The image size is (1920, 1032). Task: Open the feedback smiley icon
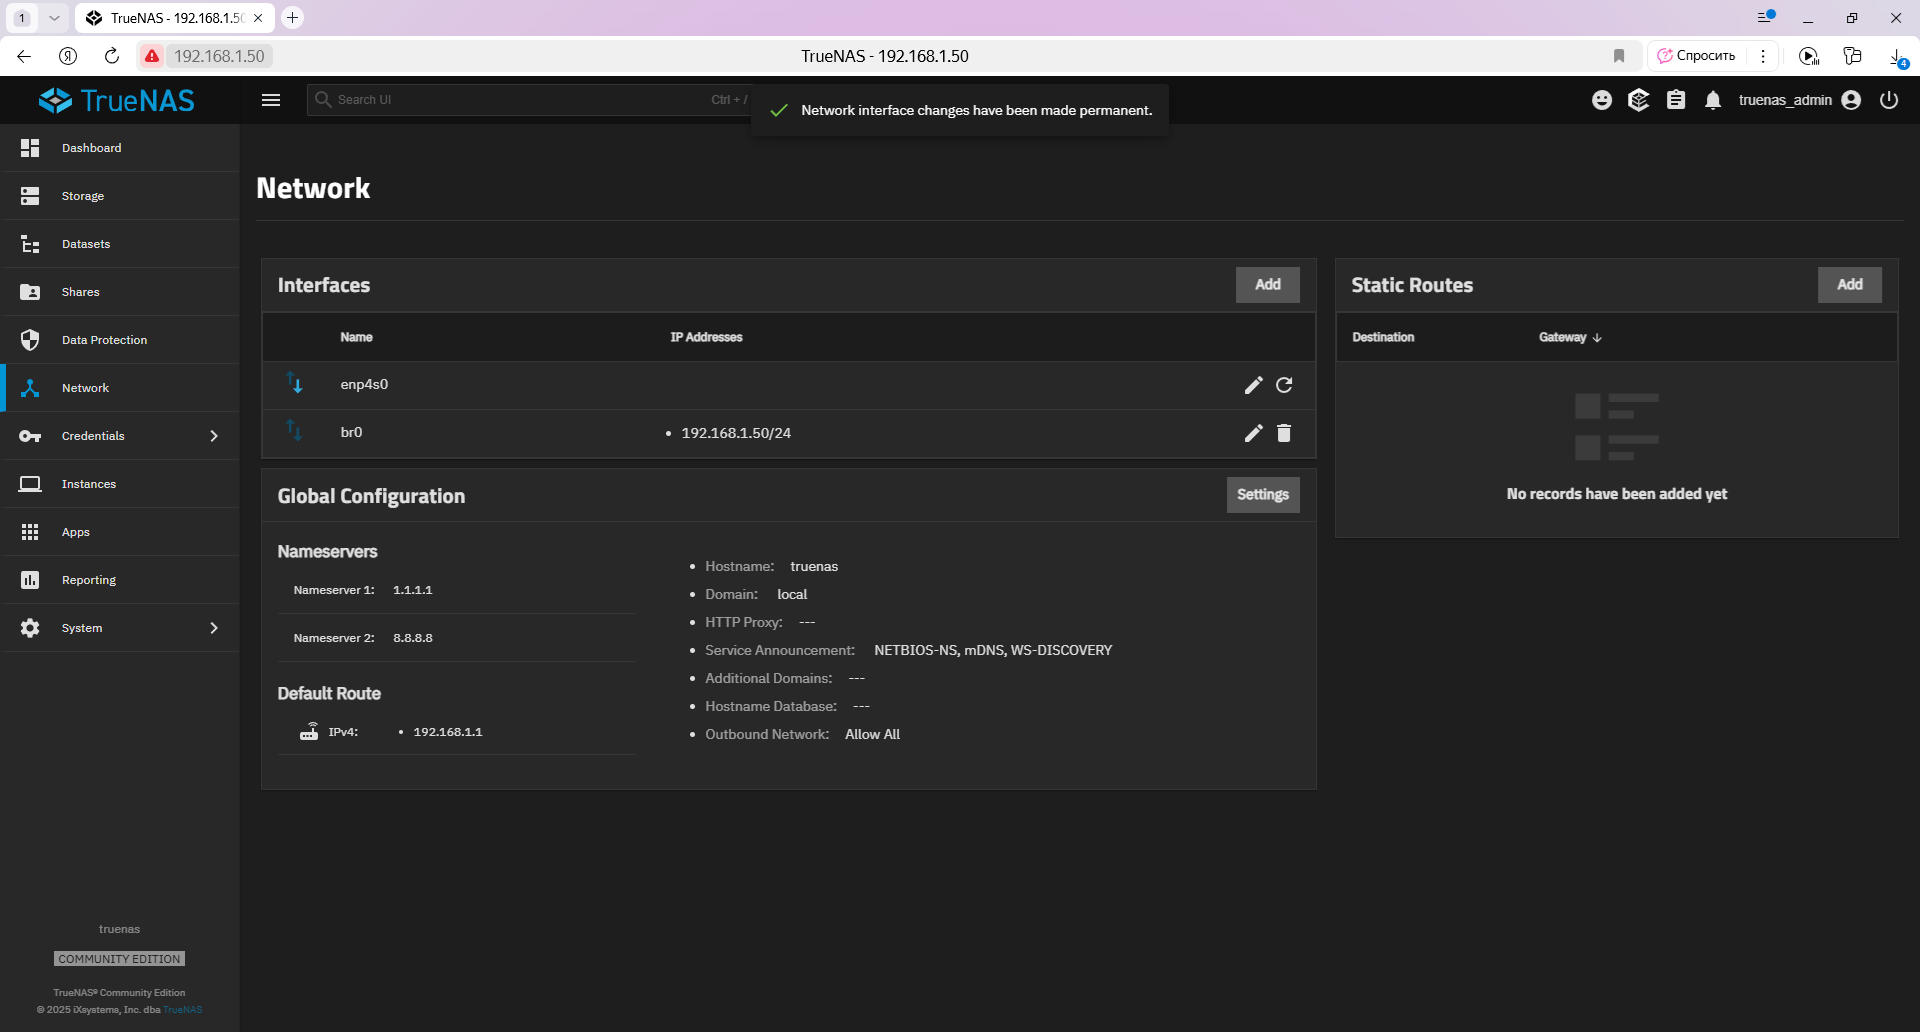coord(1602,100)
